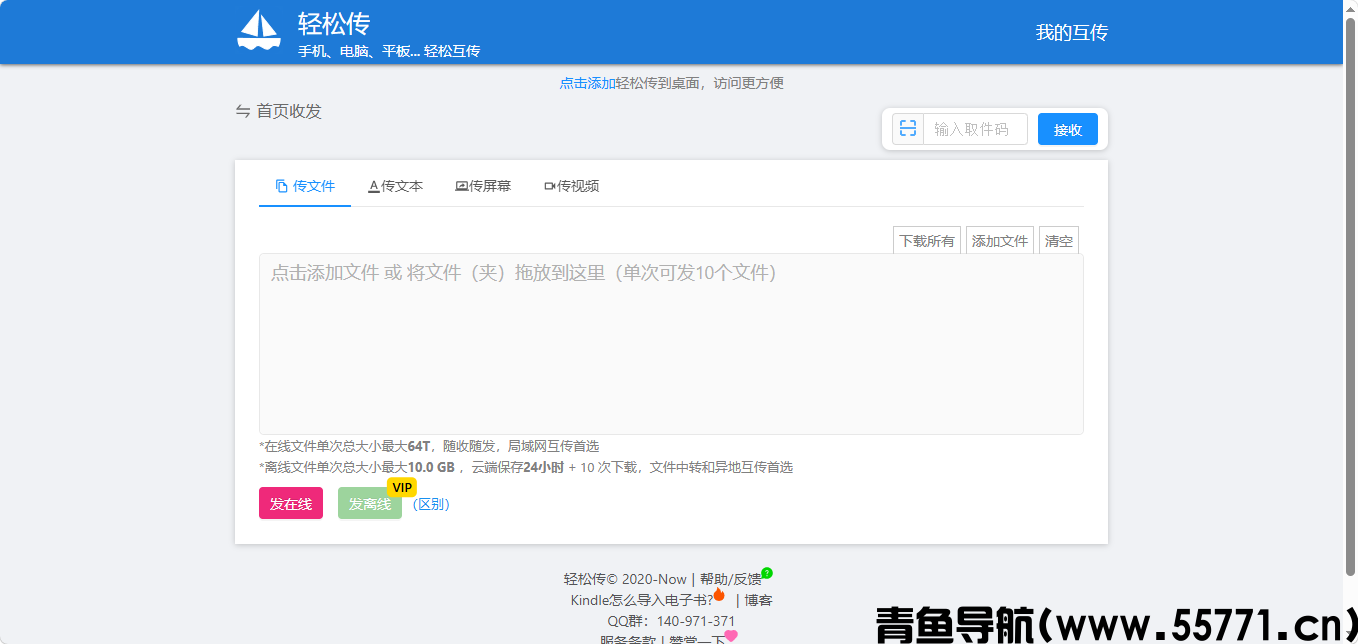This screenshot has height=644, width=1358.
Task: Click the QR scan icon beside pickup code field
Action: (x=907, y=129)
